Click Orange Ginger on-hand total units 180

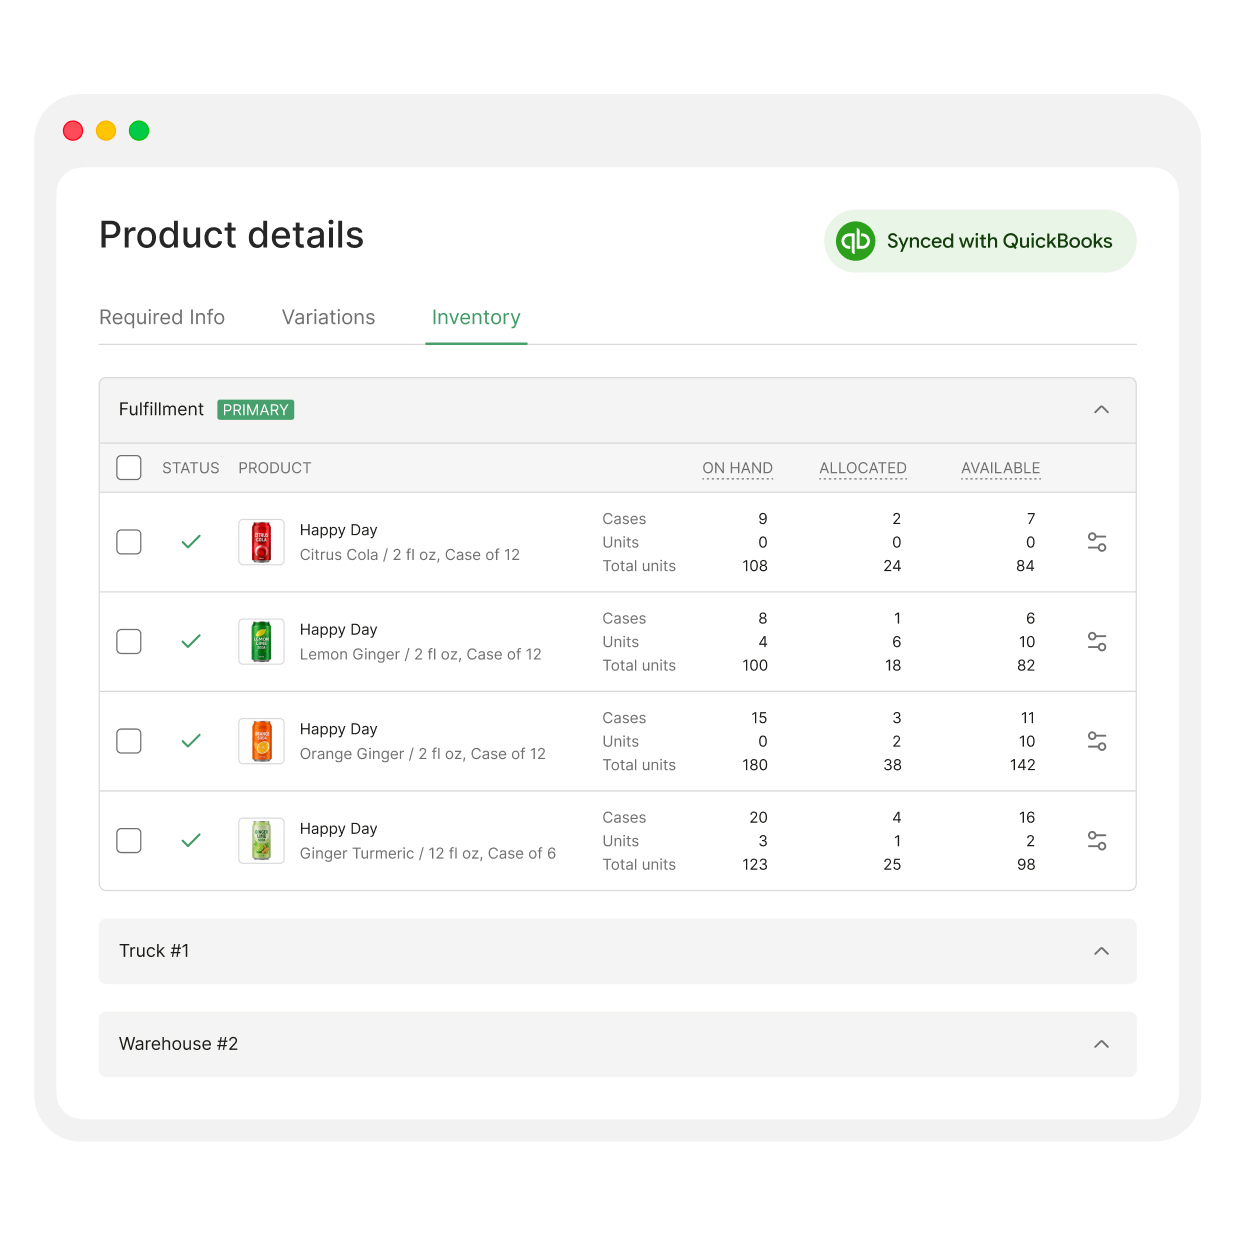[755, 765]
